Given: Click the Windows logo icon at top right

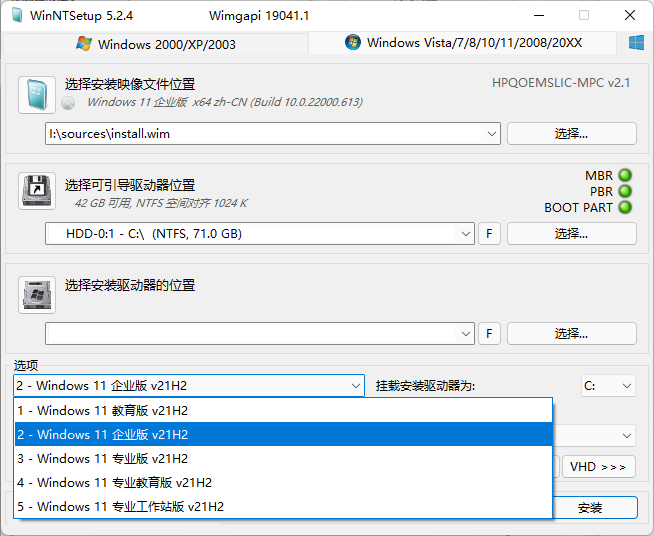Looking at the screenshot, I should (636, 43).
